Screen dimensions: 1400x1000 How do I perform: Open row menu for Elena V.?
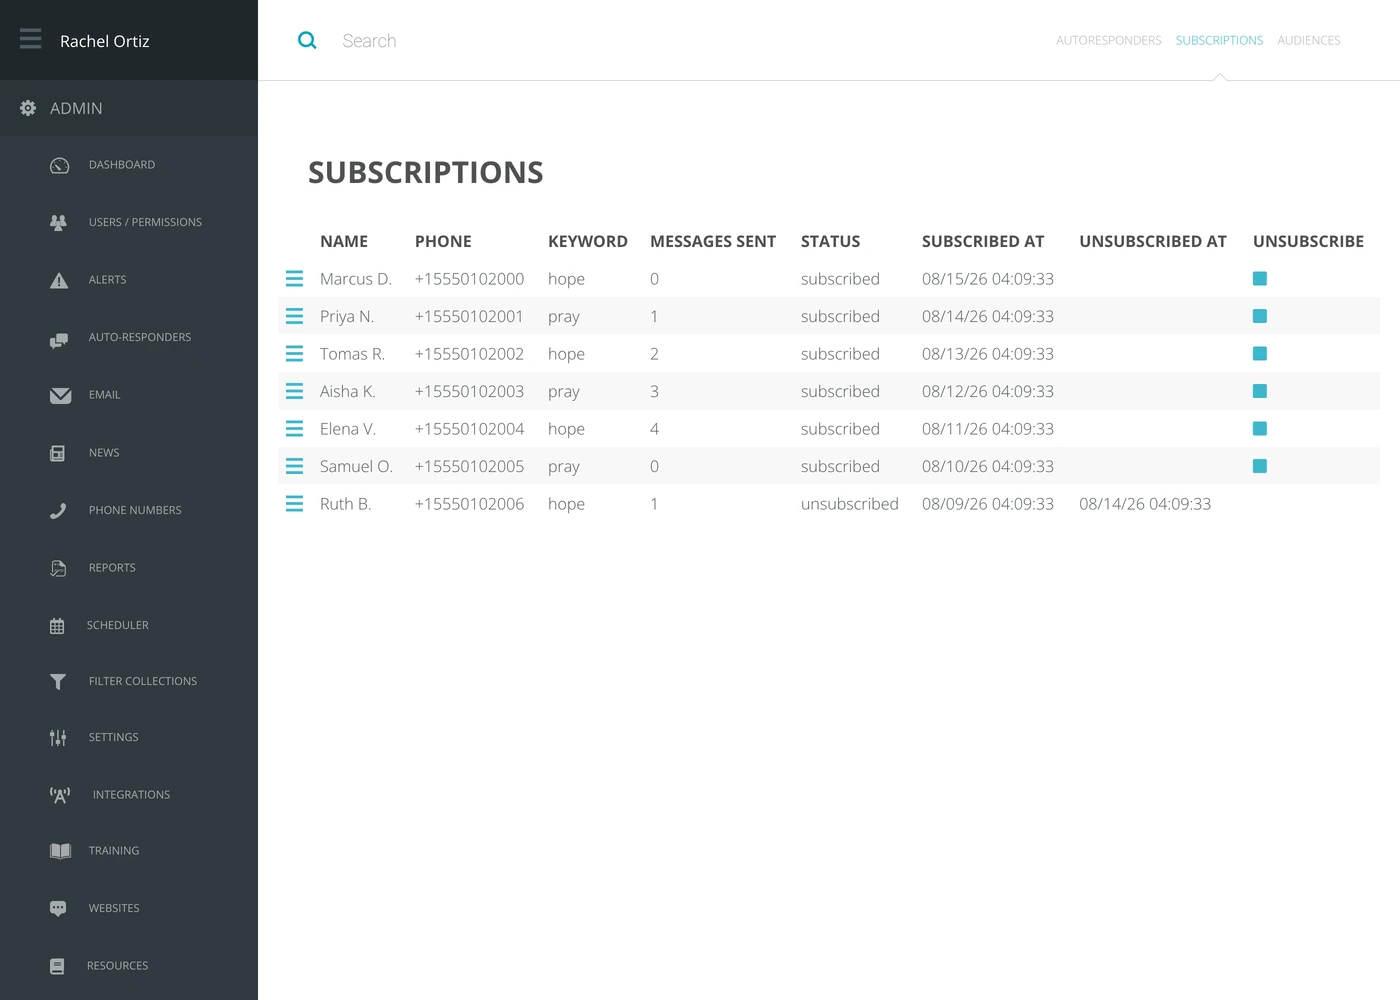coord(294,429)
